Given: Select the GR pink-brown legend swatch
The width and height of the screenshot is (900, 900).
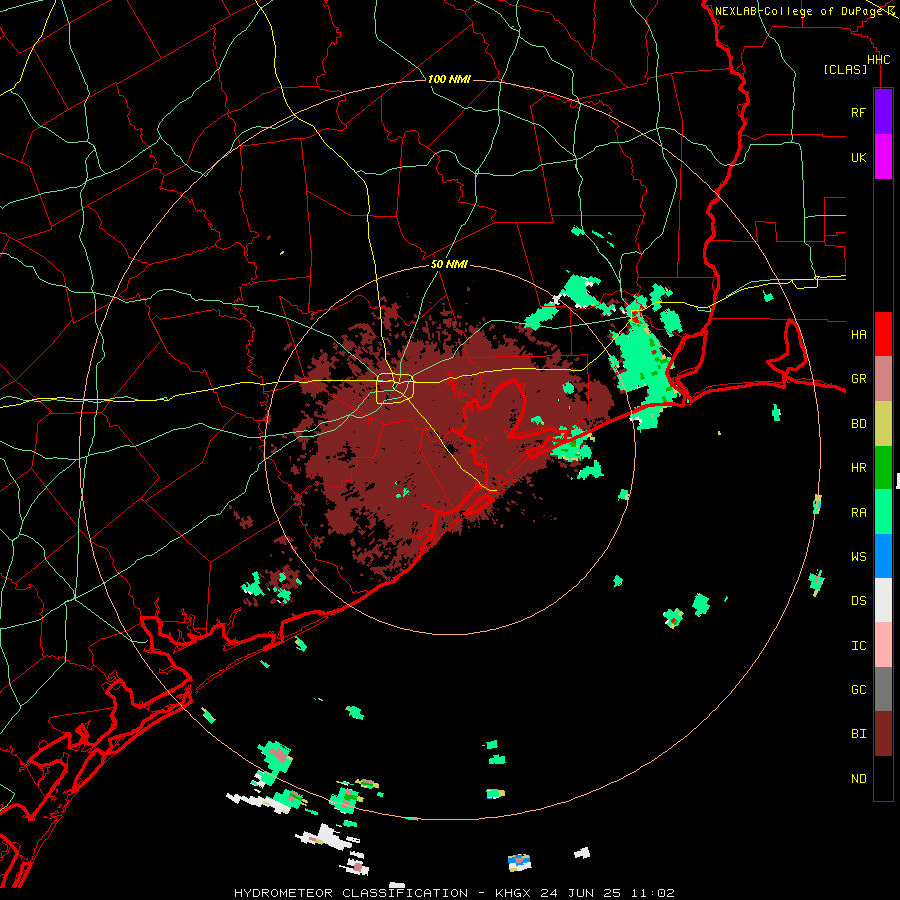Looking at the screenshot, I should (883, 379).
